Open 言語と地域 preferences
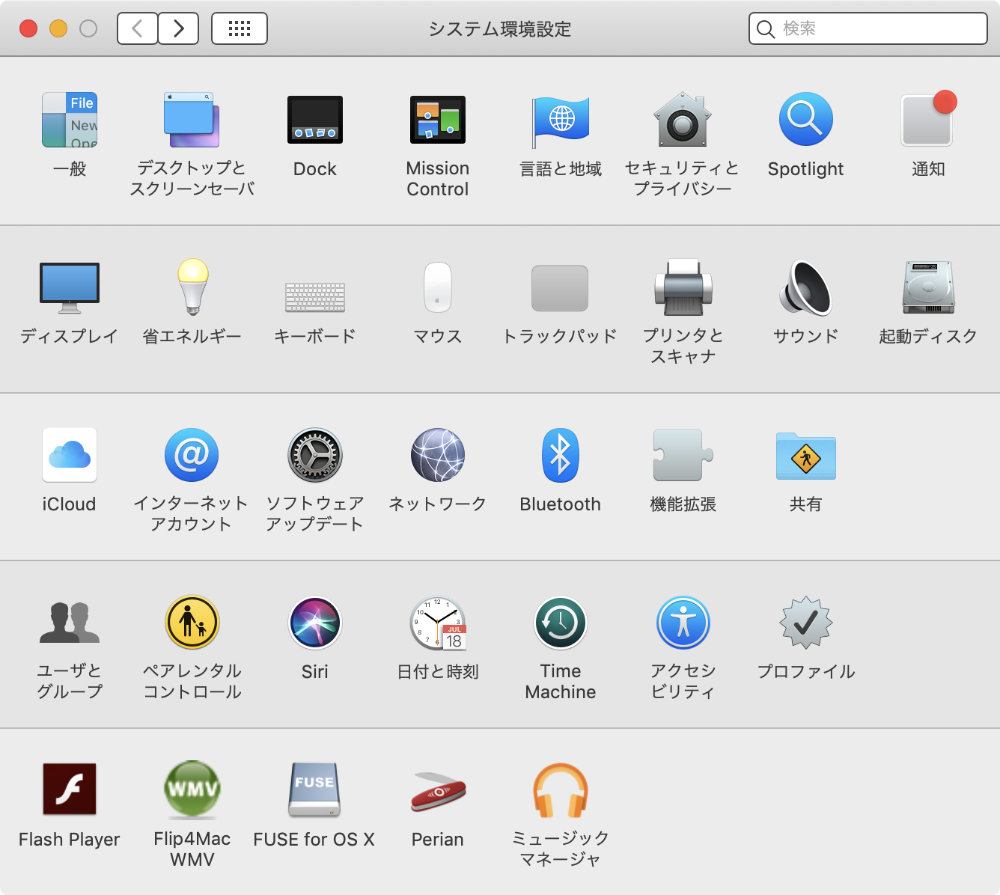 561,120
